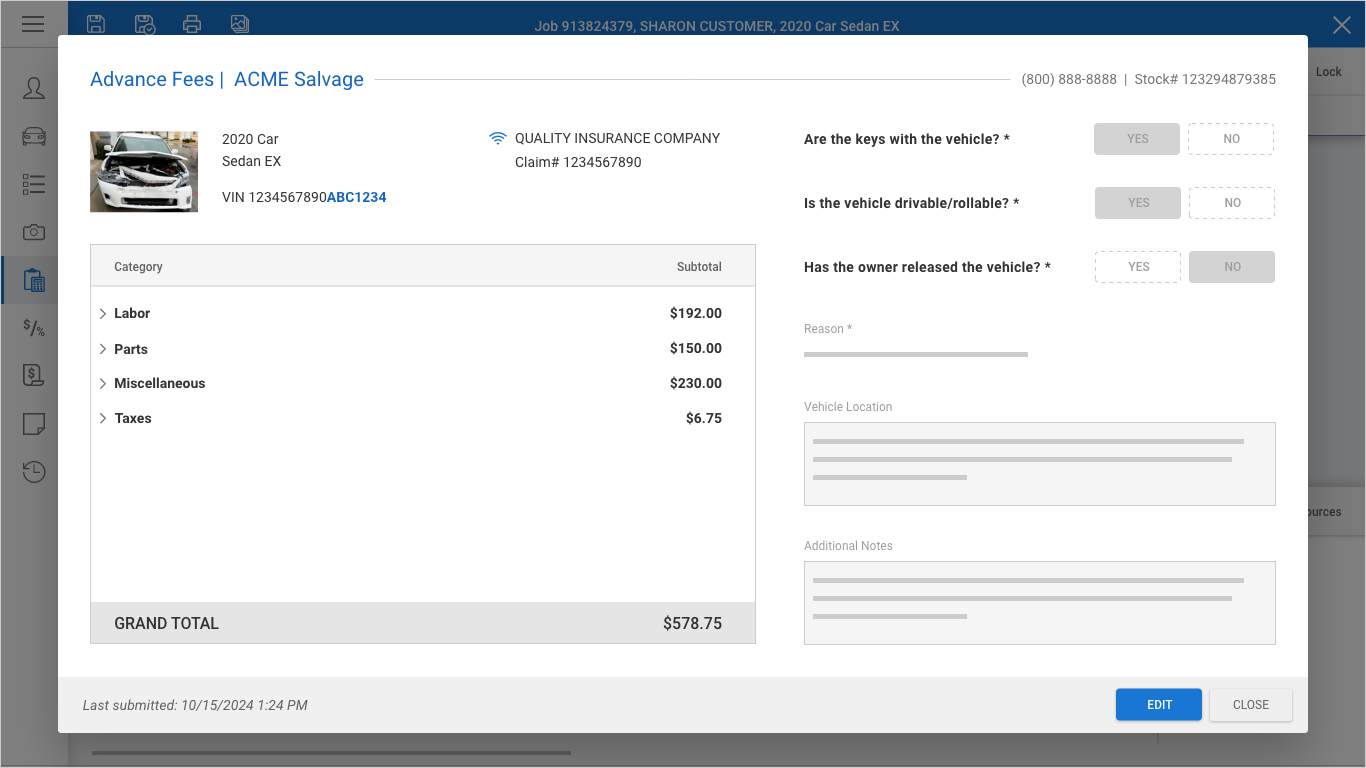Click the damaged vehicle thumbnail photo
This screenshot has height=768, width=1366.
(144, 172)
